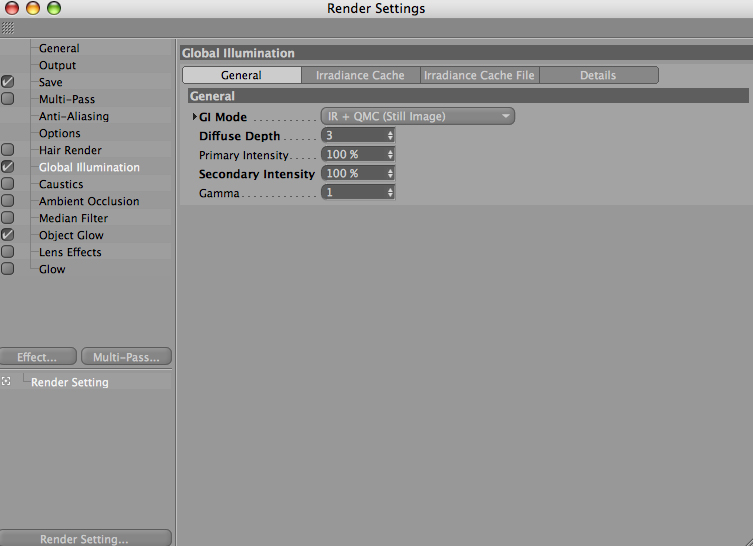753x546 pixels.
Task: Click the Diffuse Depth value field
Action: click(354, 135)
